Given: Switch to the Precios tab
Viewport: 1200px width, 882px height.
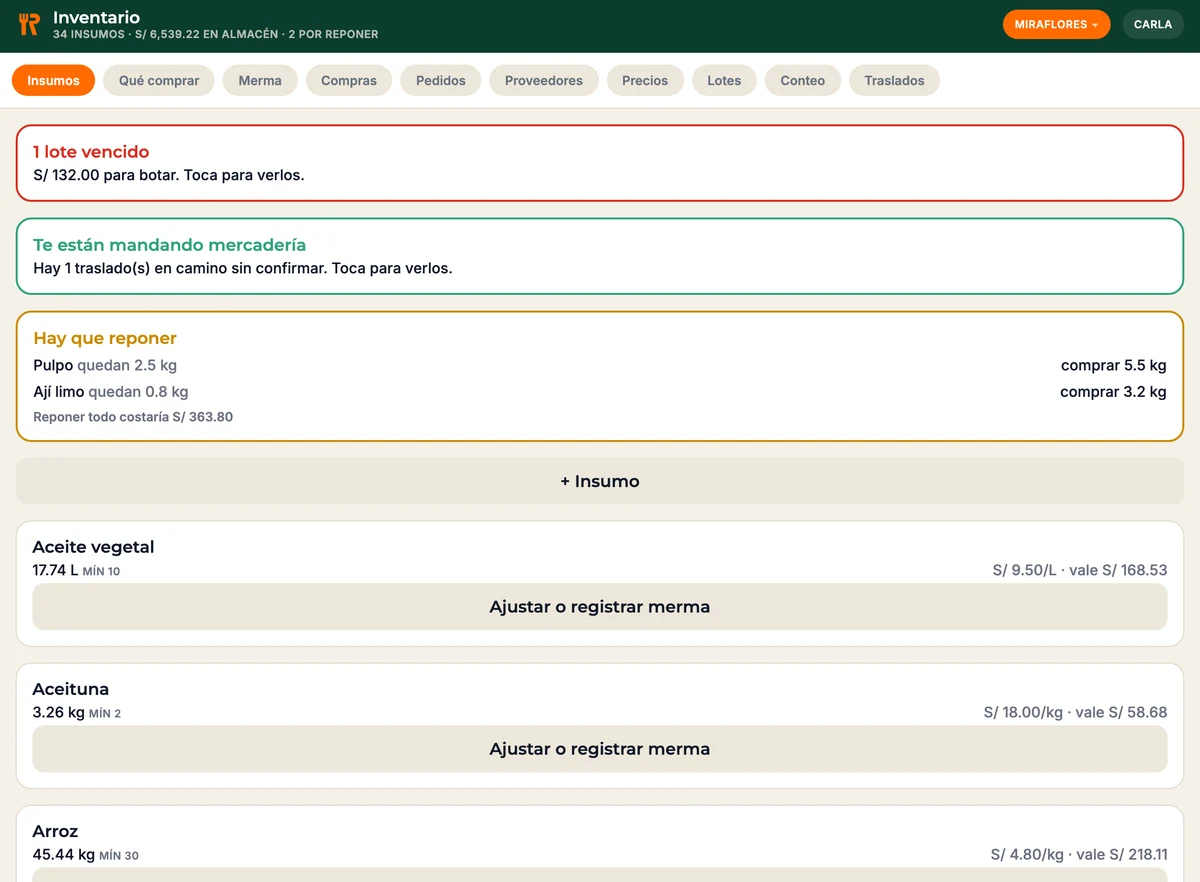Looking at the screenshot, I should click(645, 81).
